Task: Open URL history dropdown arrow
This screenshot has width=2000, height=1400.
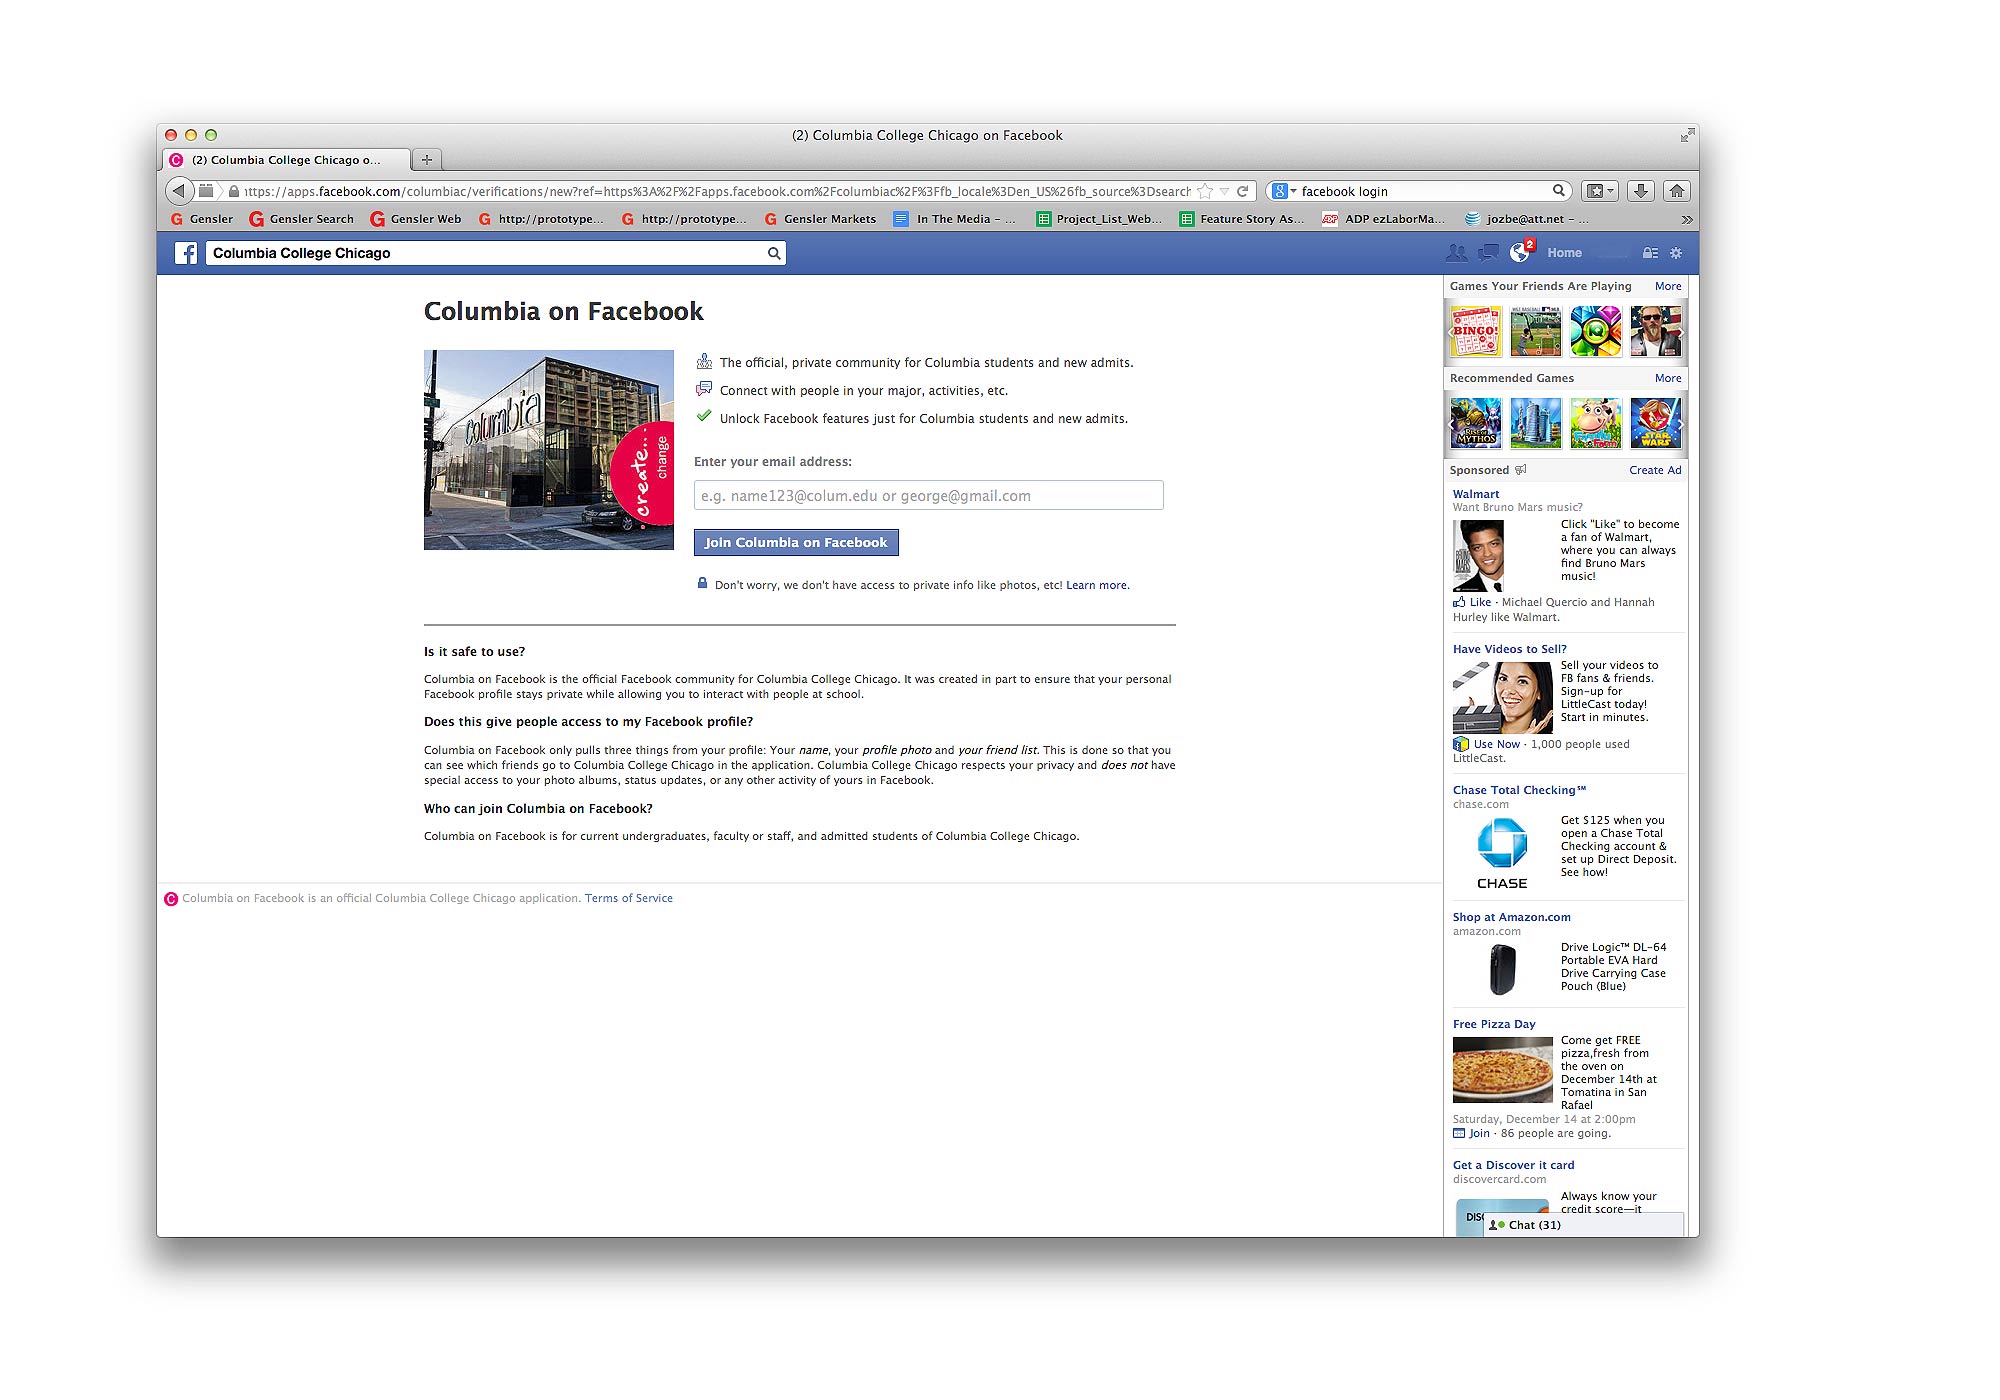Action: pos(1224,191)
